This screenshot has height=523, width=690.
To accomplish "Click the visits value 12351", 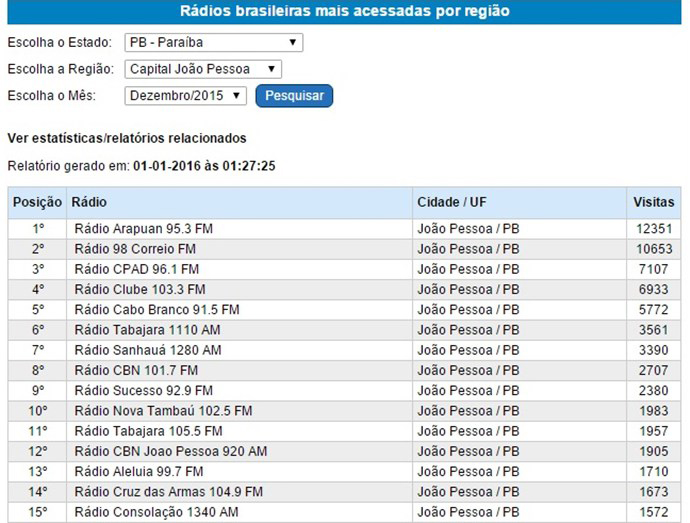I will click(654, 229).
